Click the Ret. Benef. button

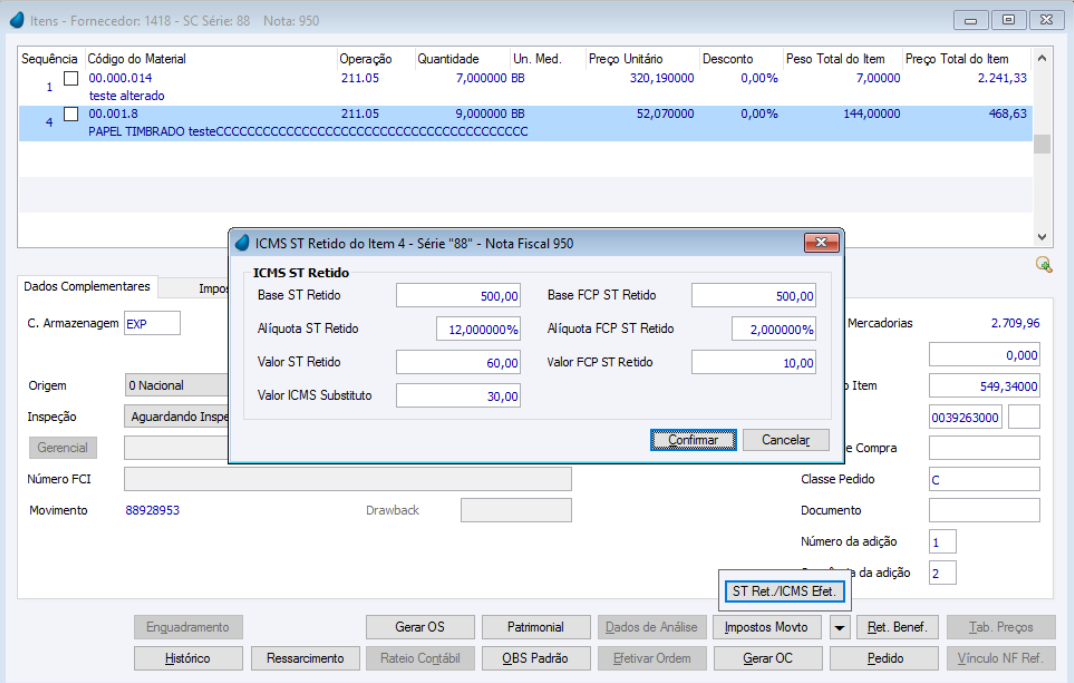897,627
